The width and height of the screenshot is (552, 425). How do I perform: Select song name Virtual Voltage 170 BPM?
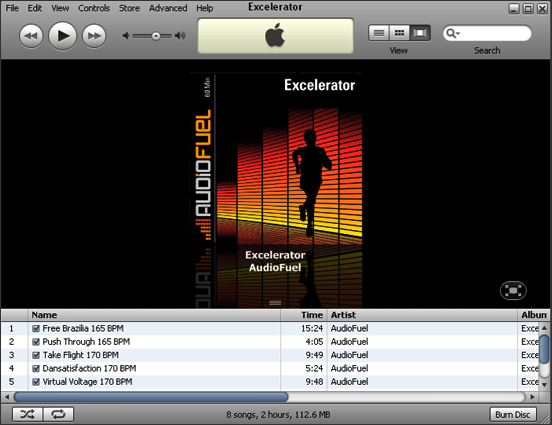point(87,382)
